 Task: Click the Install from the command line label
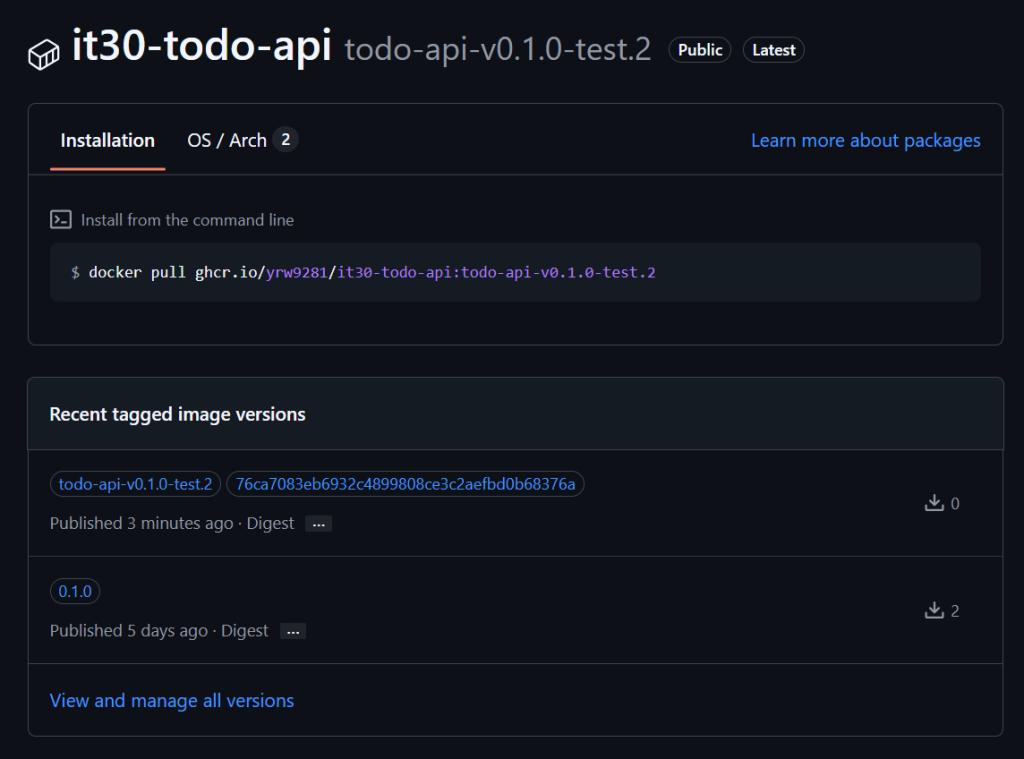[x=187, y=220]
